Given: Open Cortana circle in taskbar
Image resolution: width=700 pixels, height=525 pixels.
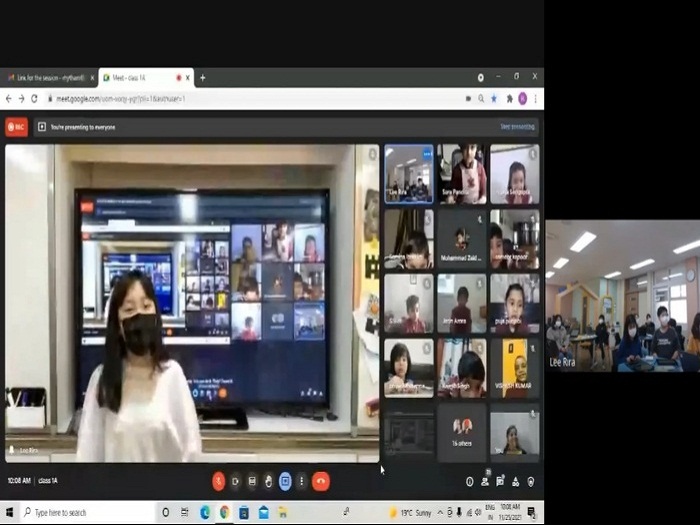Looking at the screenshot, I should pos(166,512).
